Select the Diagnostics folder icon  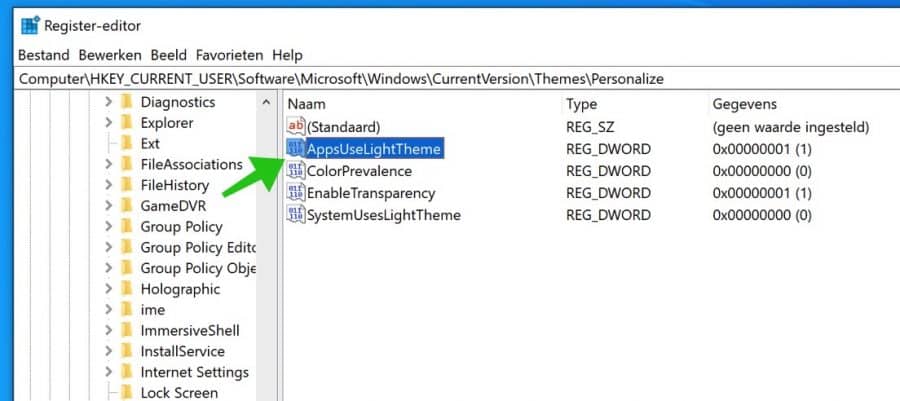click(x=127, y=102)
